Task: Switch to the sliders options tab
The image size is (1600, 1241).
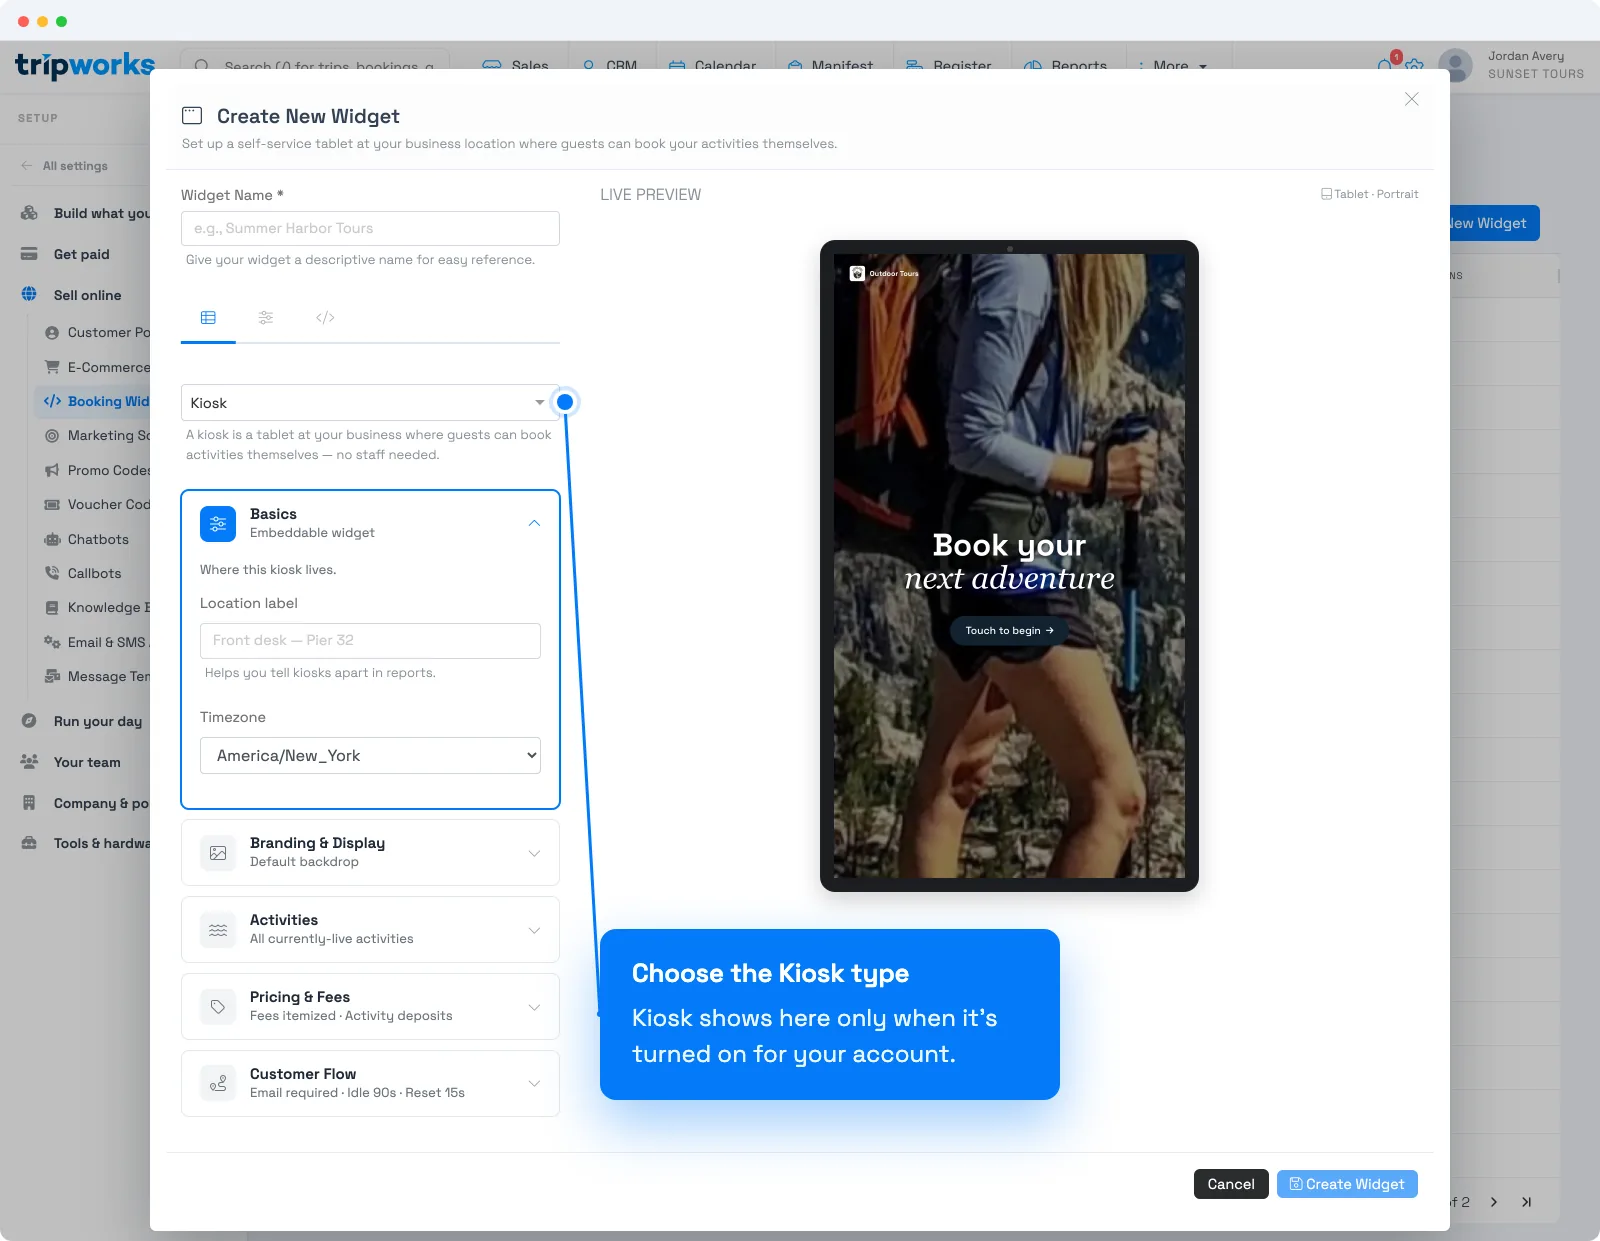Action: point(266,318)
